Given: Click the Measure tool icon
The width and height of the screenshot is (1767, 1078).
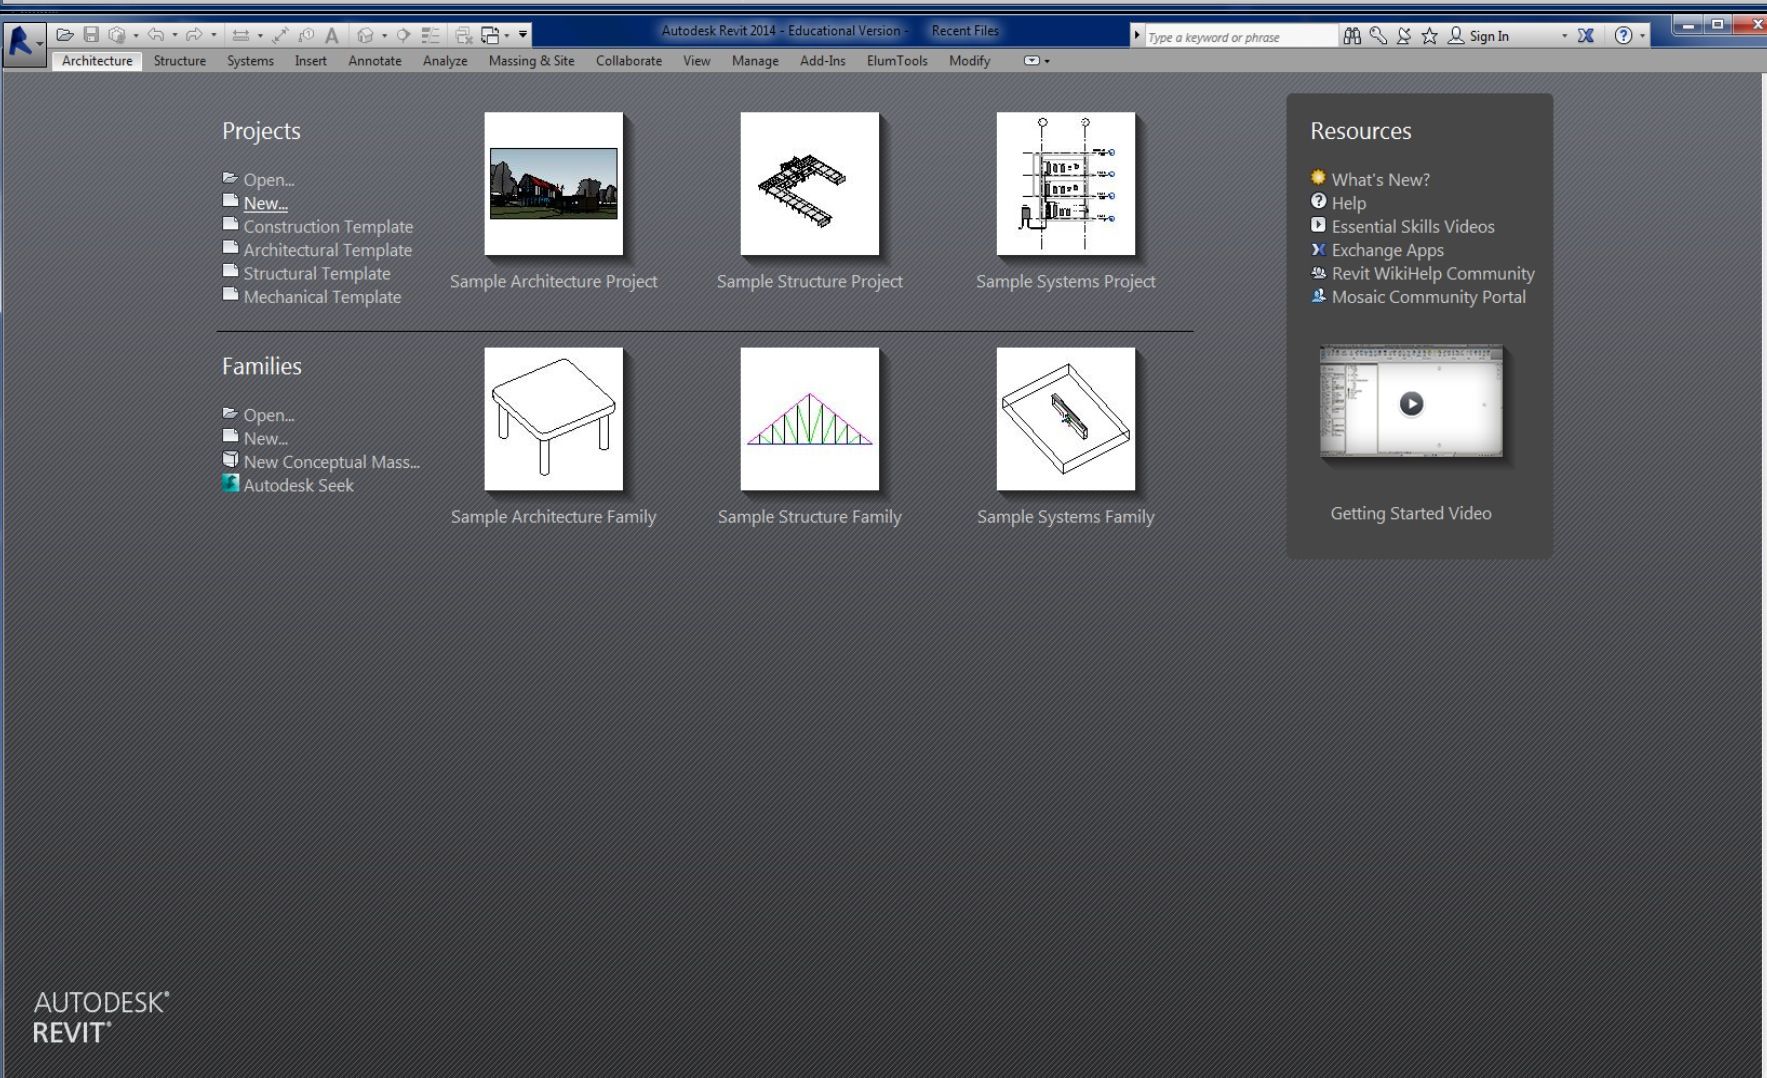Looking at the screenshot, I should [281, 33].
